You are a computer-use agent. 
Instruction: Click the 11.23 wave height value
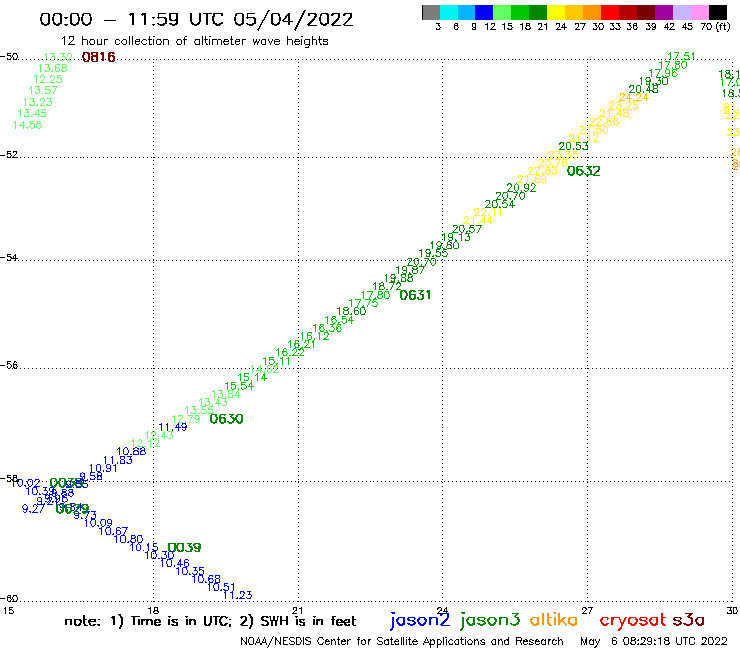pyautogui.click(x=237, y=595)
